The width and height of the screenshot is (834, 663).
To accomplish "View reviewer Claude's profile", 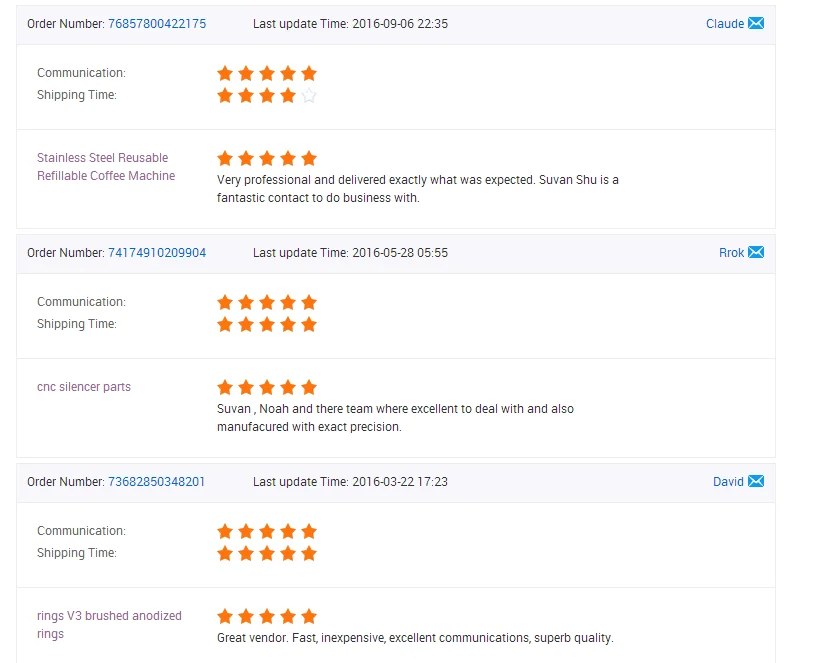I will click(724, 24).
